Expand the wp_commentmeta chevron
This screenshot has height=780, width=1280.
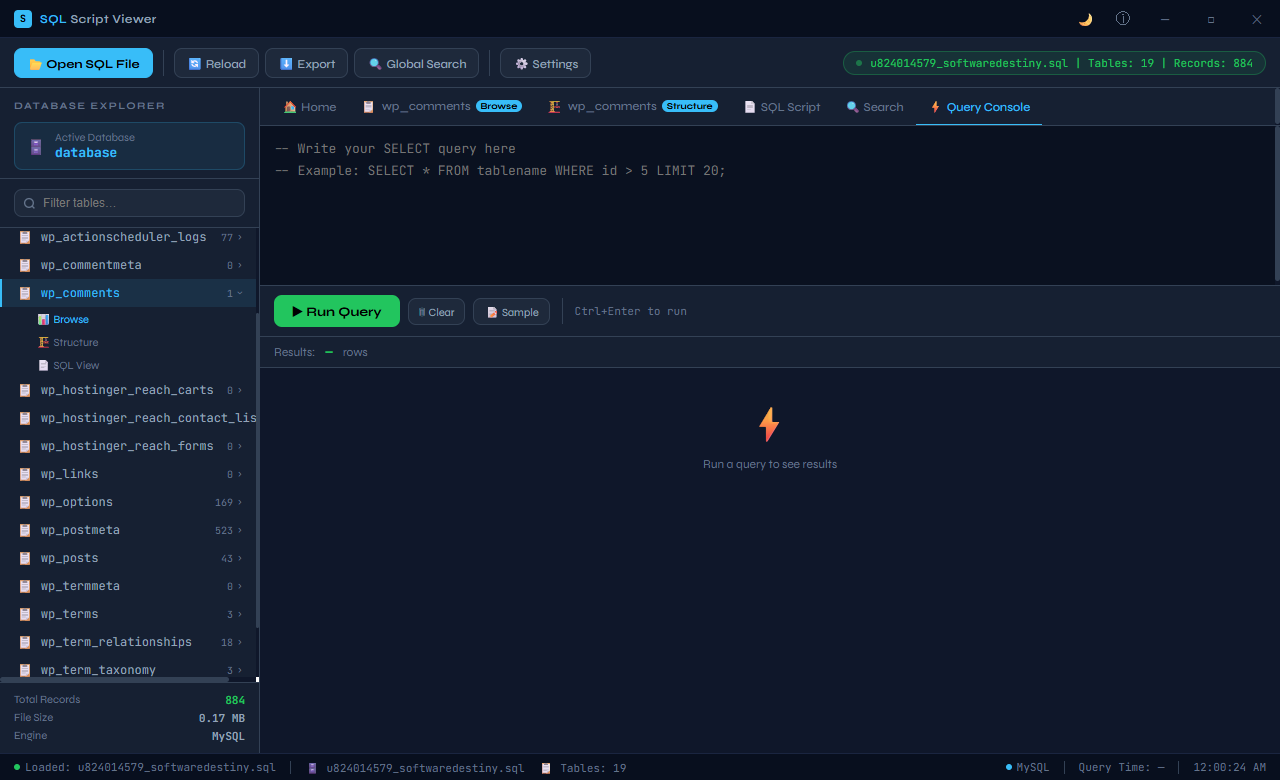240,266
